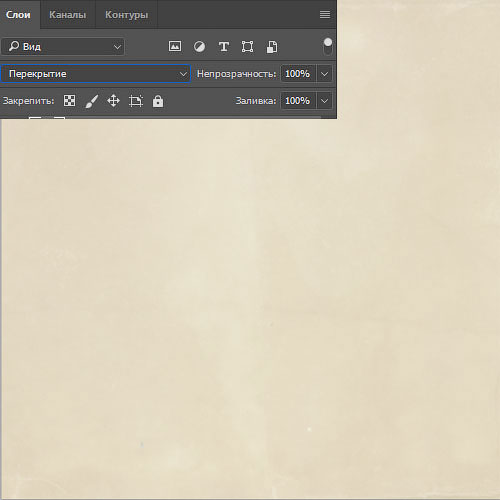Lock position move icon
The height and width of the screenshot is (500, 500).
pos(113,101)
